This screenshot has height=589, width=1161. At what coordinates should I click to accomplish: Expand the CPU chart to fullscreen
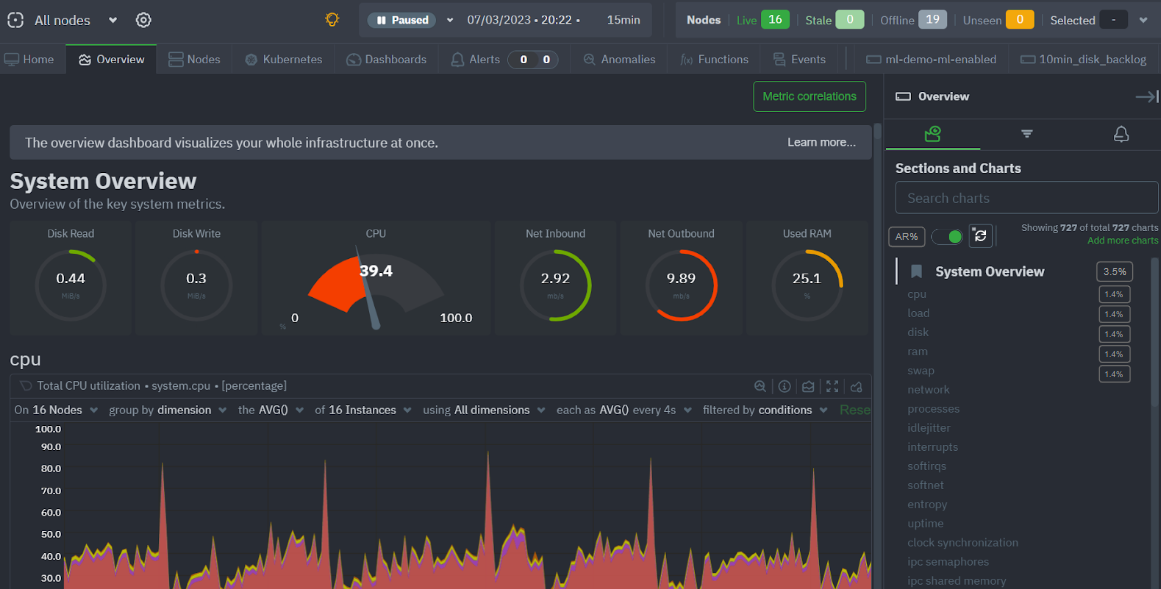(x=832, y=386)
